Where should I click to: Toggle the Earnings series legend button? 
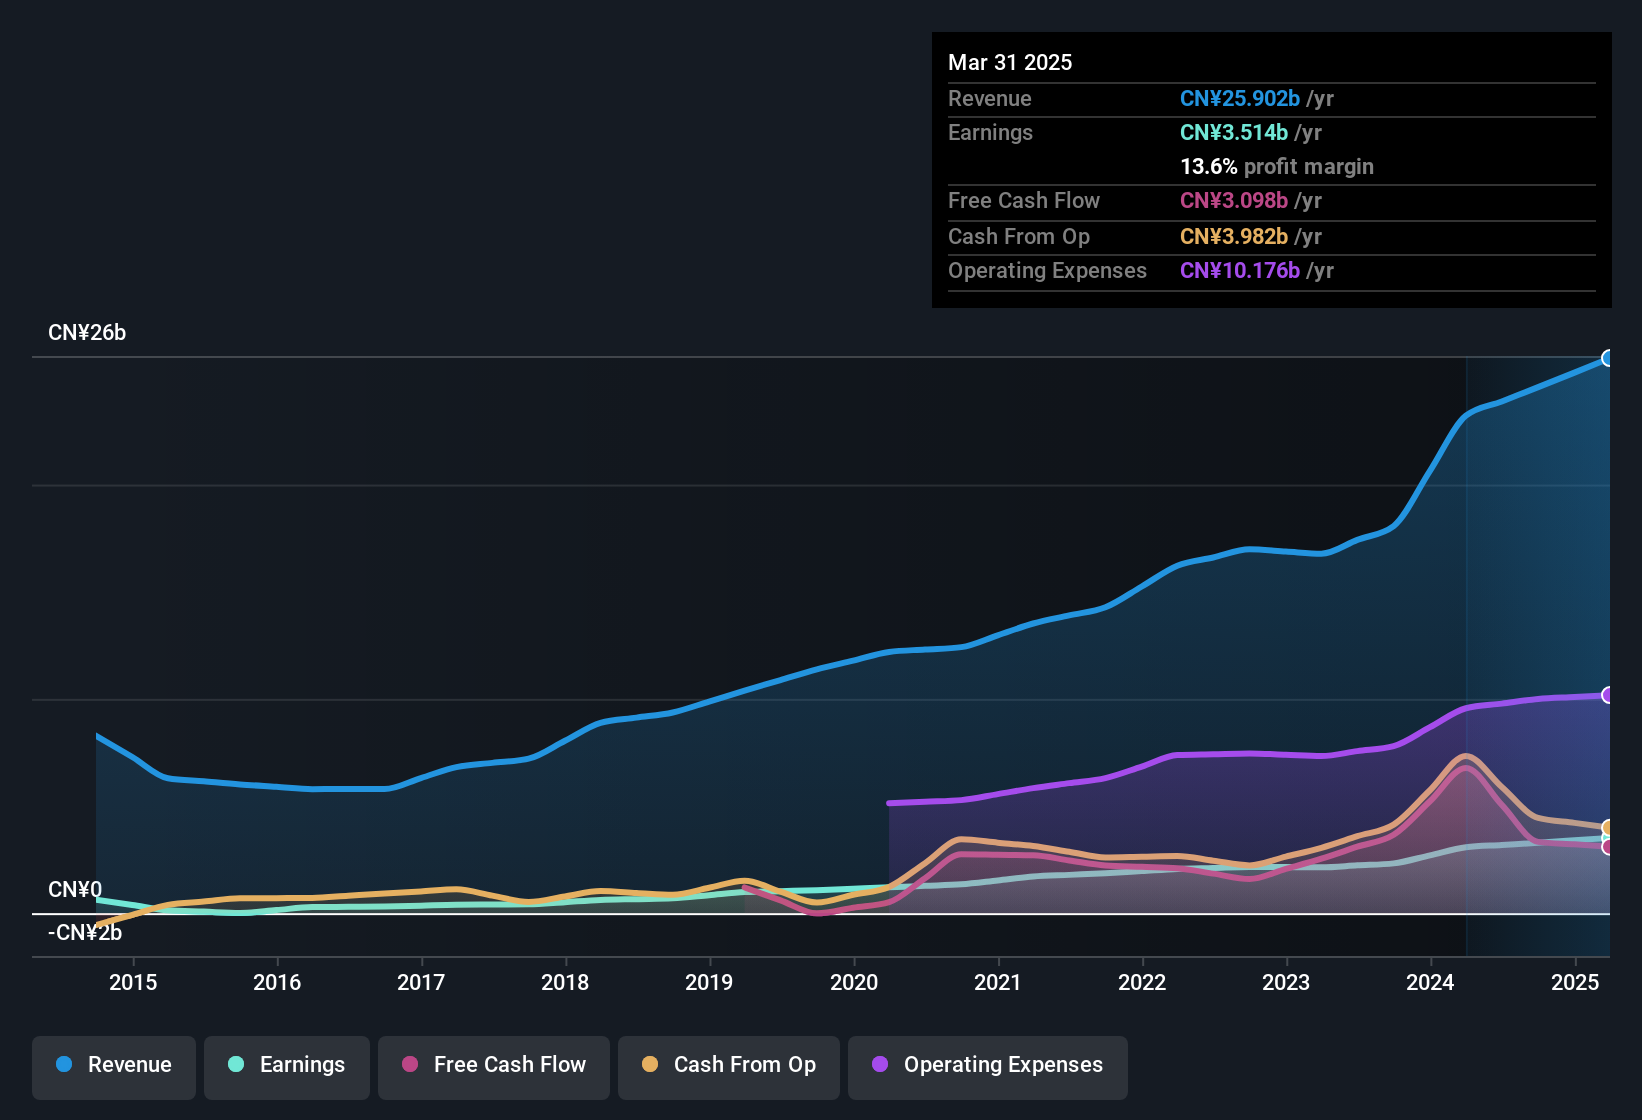[287, 1065]
